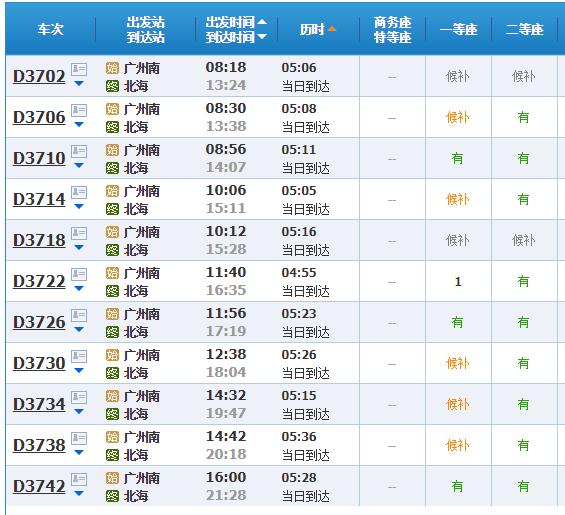The width and height of the screenshot is (565, 515).
Task: Click the single remaining first class seat on D3722
Action: 458,281
